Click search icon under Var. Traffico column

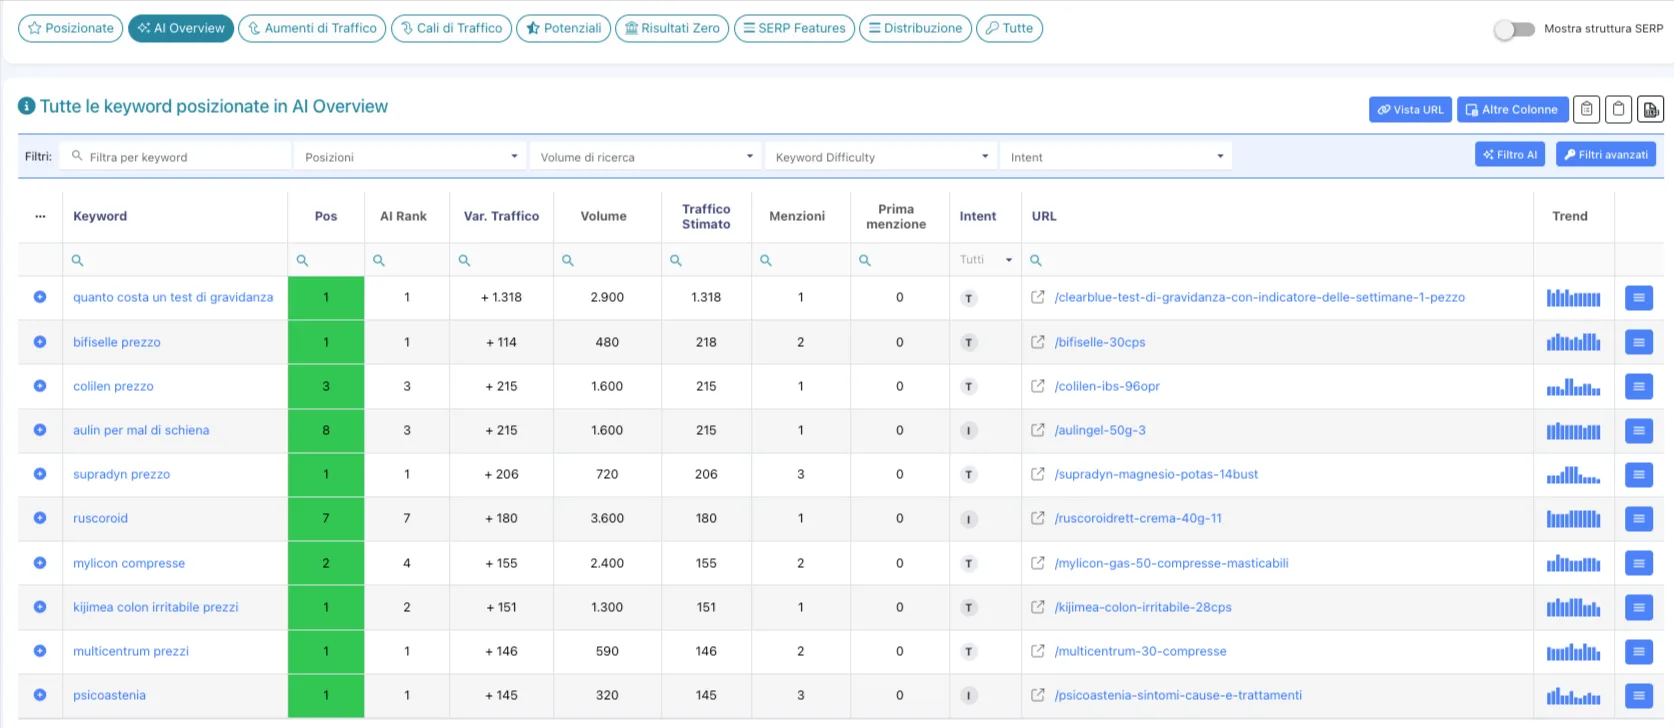(x=464, y=260)
